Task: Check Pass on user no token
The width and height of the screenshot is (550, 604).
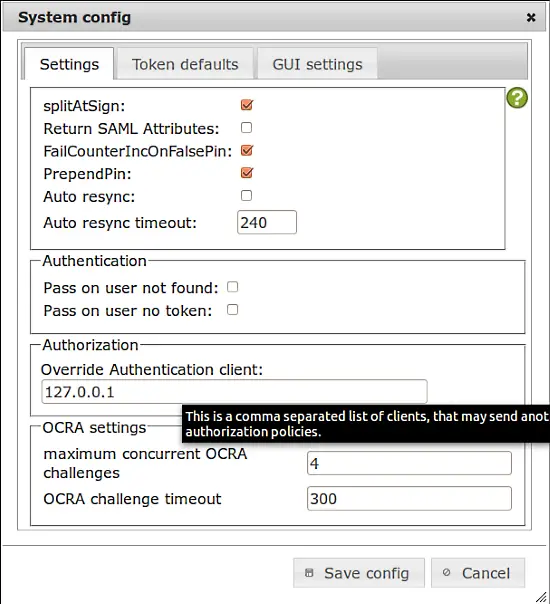Action: point(233,310)
